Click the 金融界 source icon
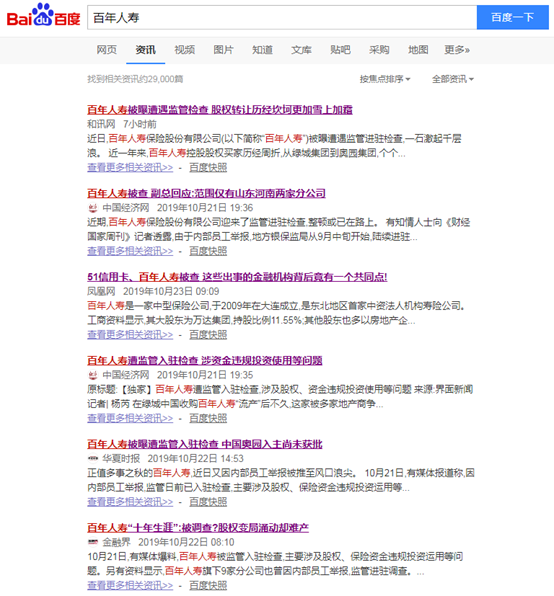 (x=93, y=542)
